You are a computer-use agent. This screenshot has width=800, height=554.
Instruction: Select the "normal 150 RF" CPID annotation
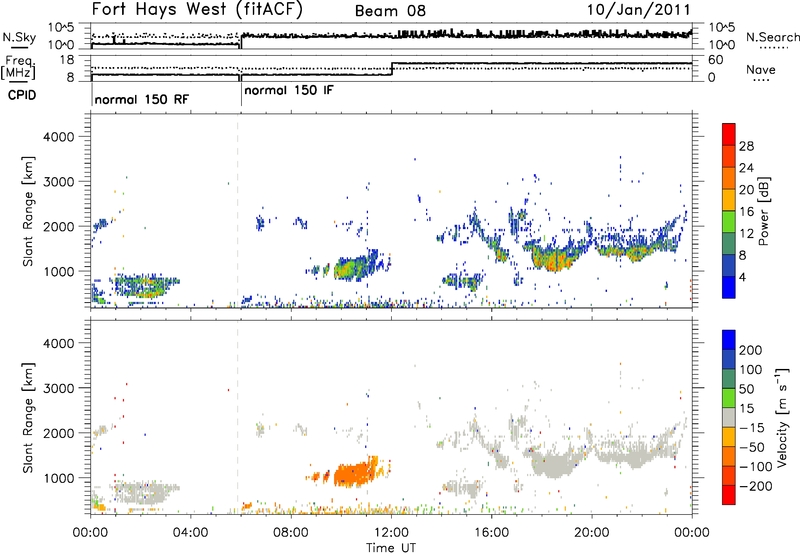point(141,99)
